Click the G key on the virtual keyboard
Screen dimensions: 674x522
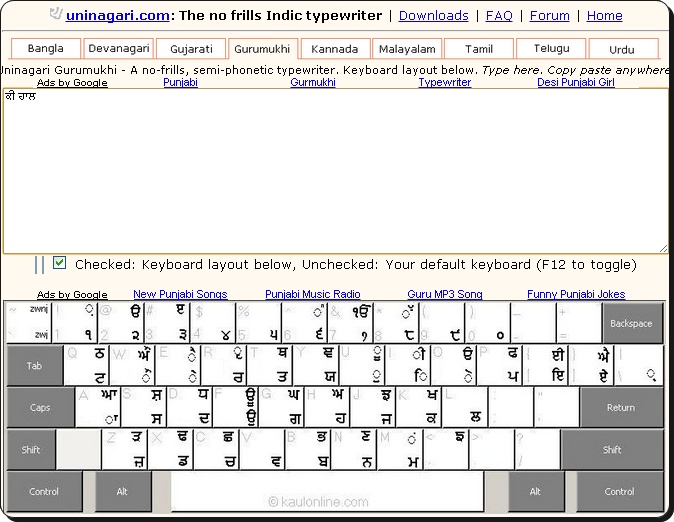(282, 407)
